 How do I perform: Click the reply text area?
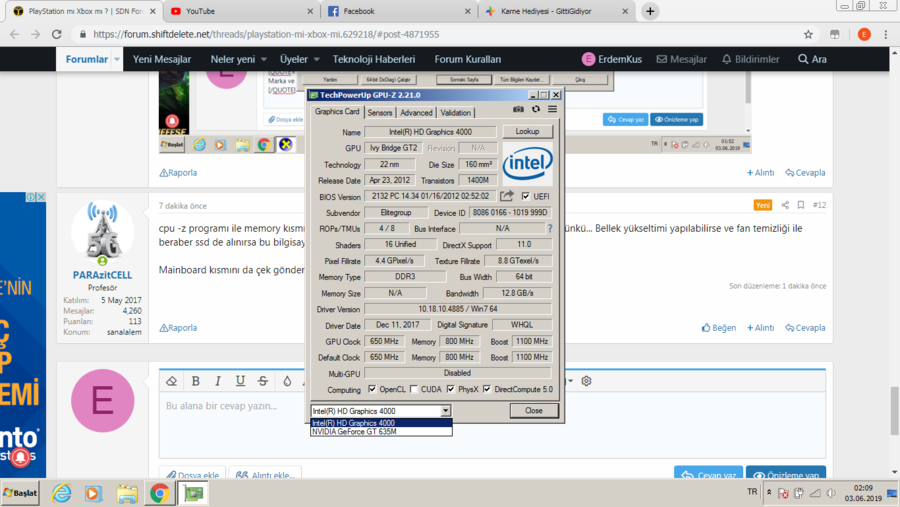[x=492, y=425]
